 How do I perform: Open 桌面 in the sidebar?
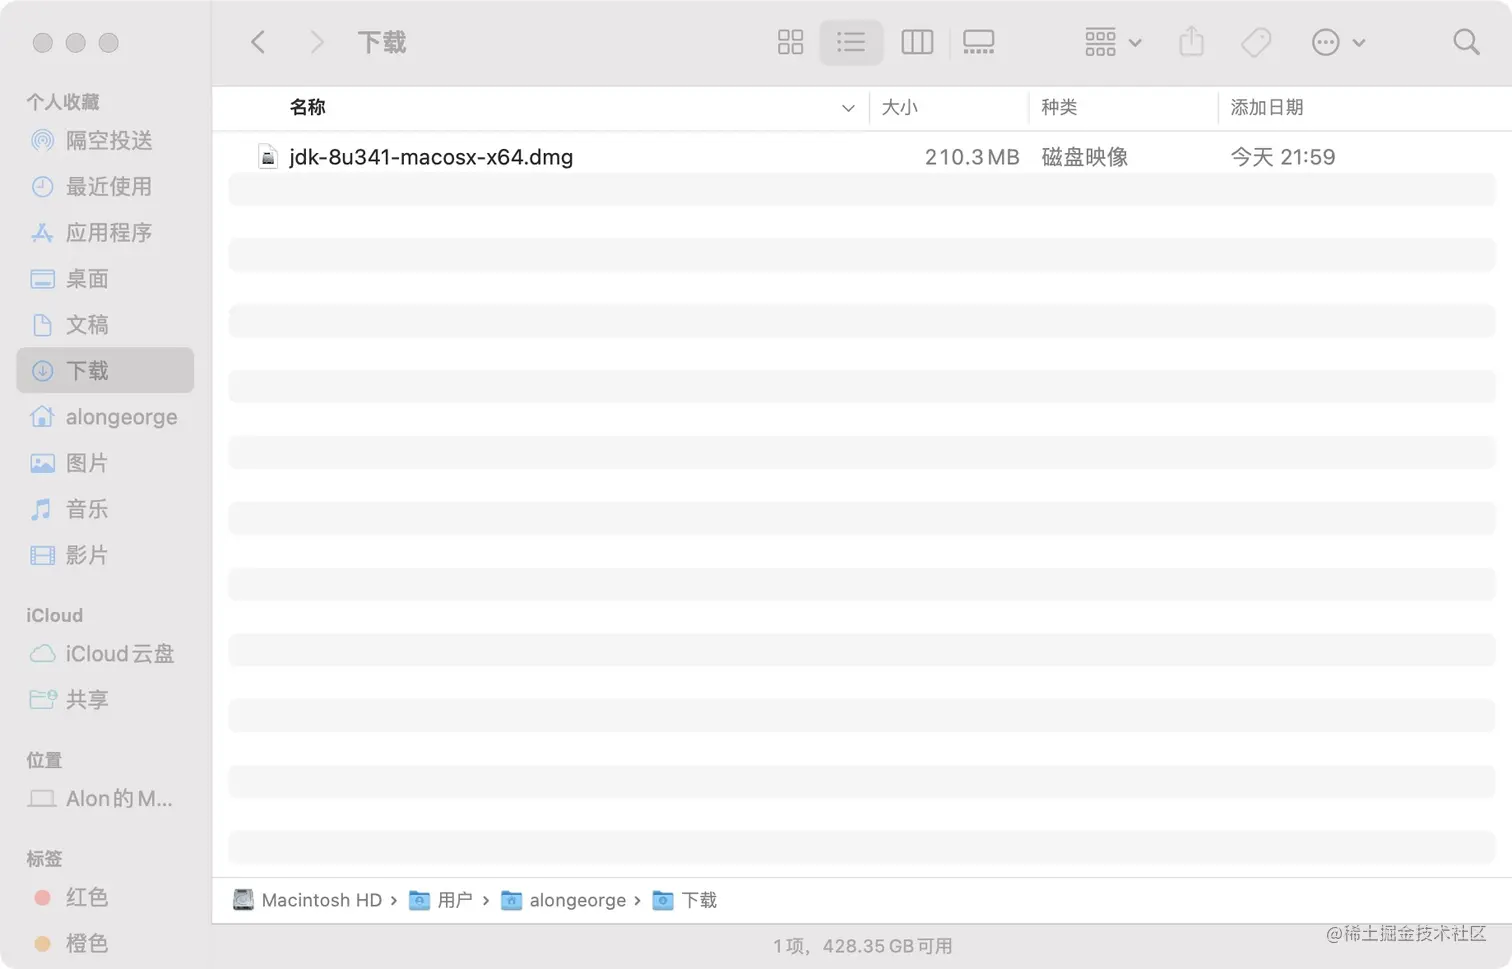click(105, 279)
